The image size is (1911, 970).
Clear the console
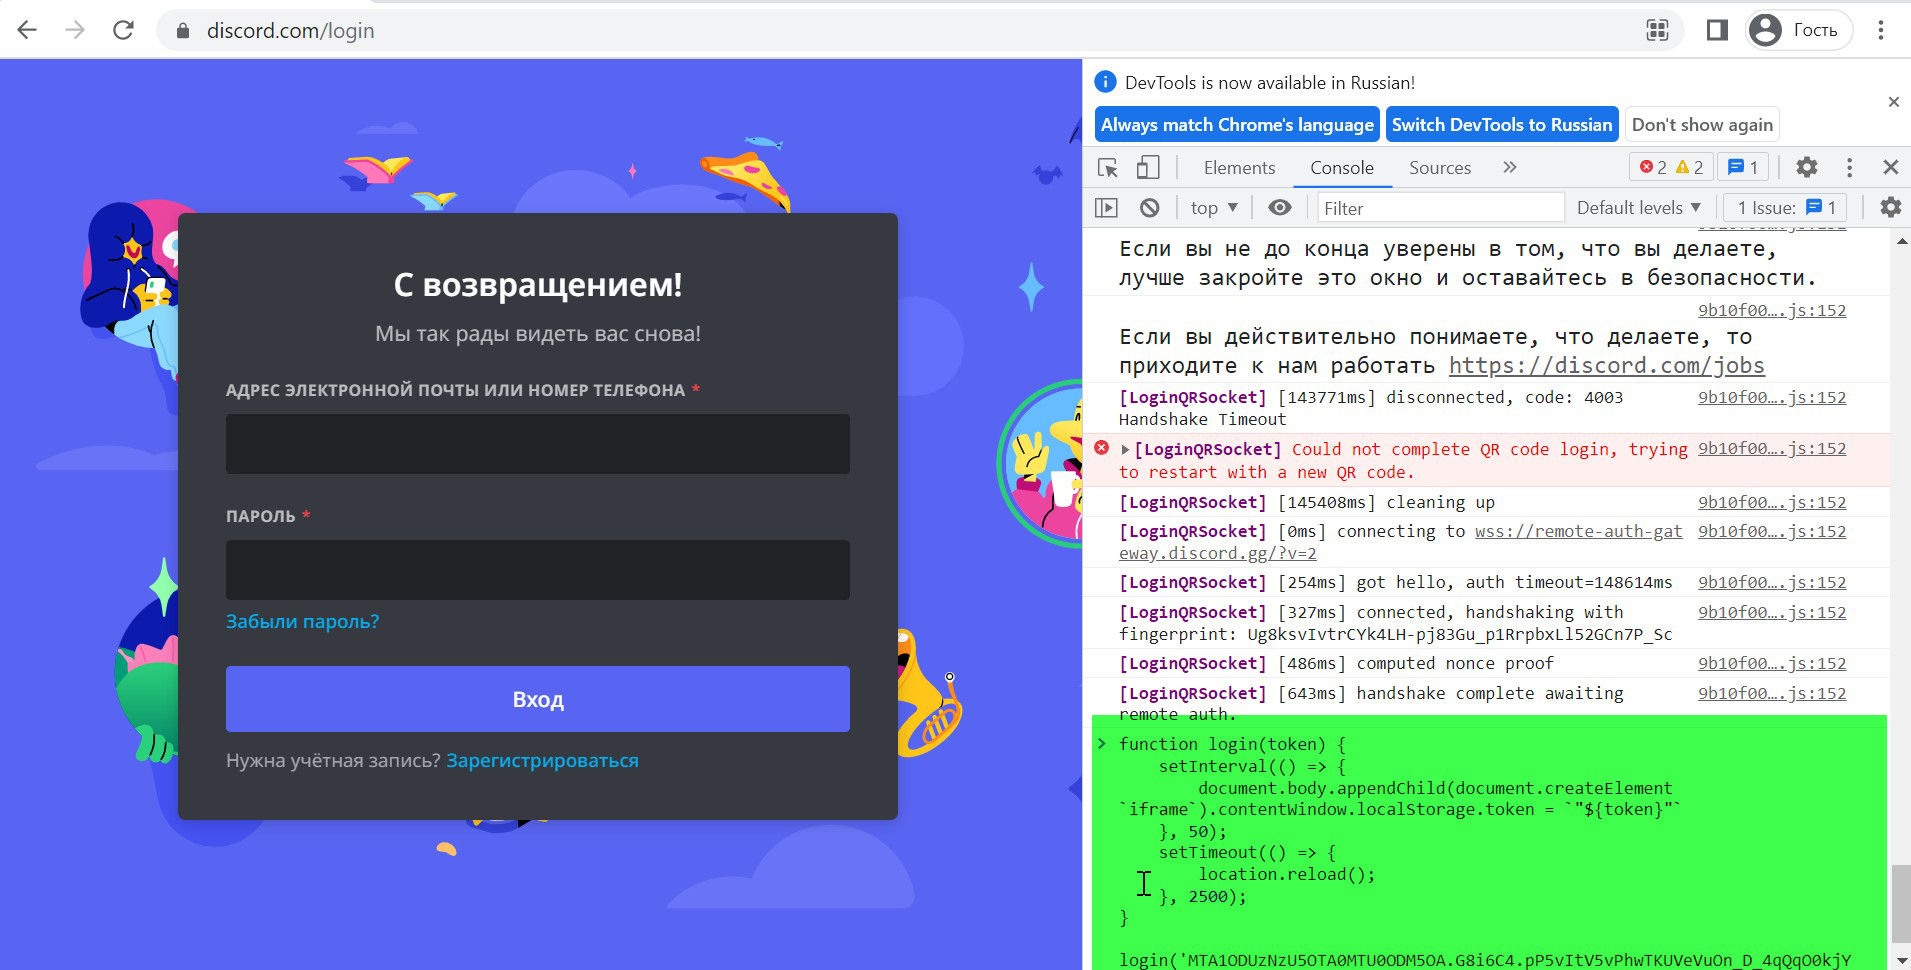[1150, 208]
